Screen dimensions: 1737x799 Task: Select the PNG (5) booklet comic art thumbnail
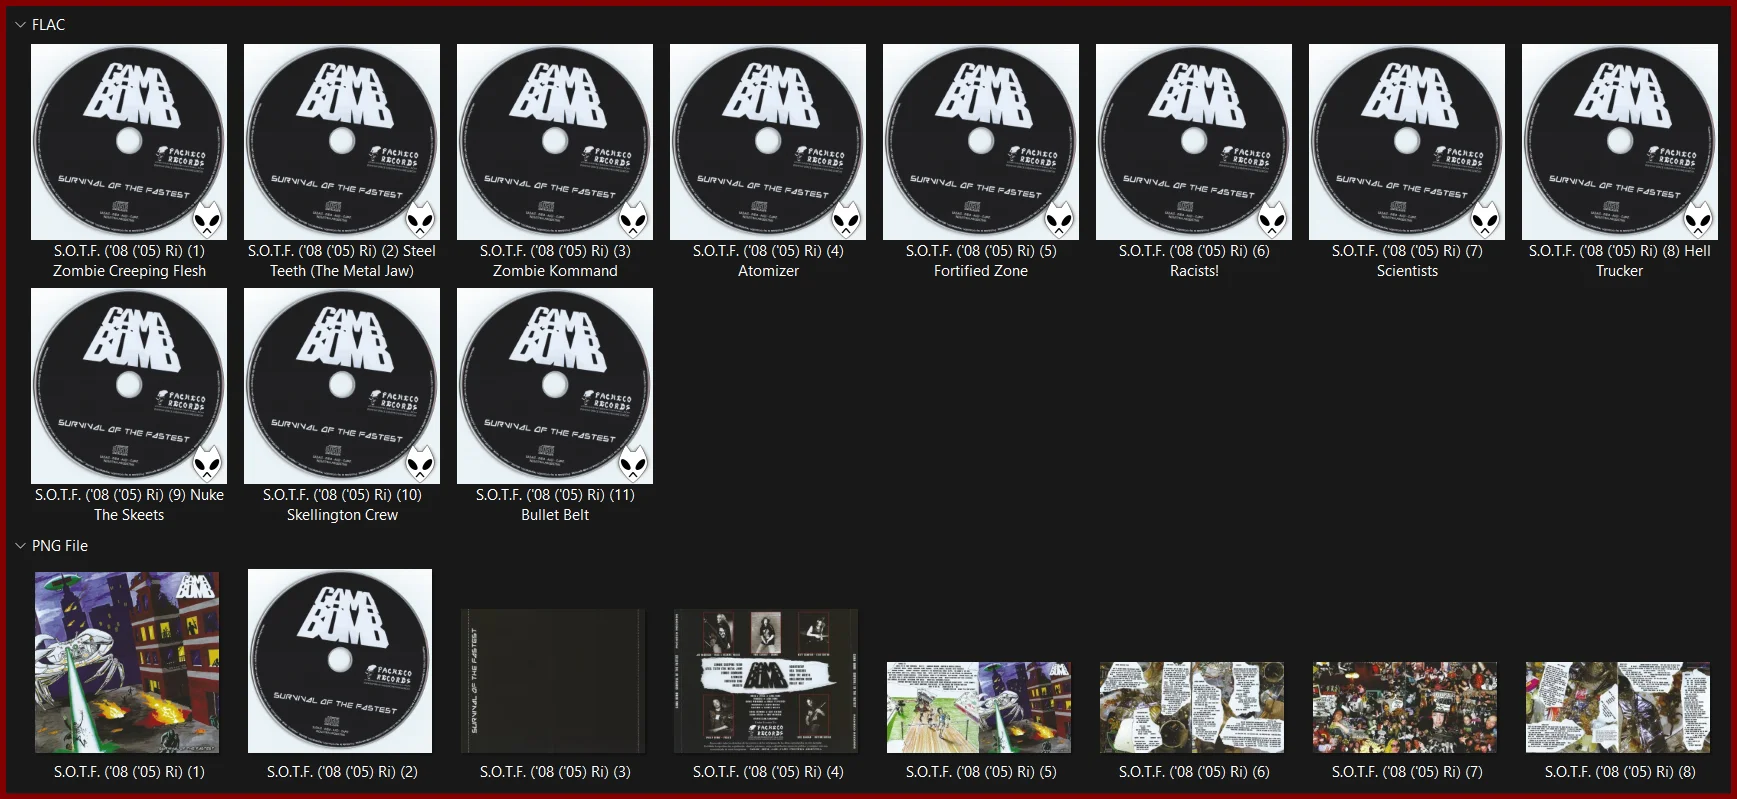[x=979, y=707]
